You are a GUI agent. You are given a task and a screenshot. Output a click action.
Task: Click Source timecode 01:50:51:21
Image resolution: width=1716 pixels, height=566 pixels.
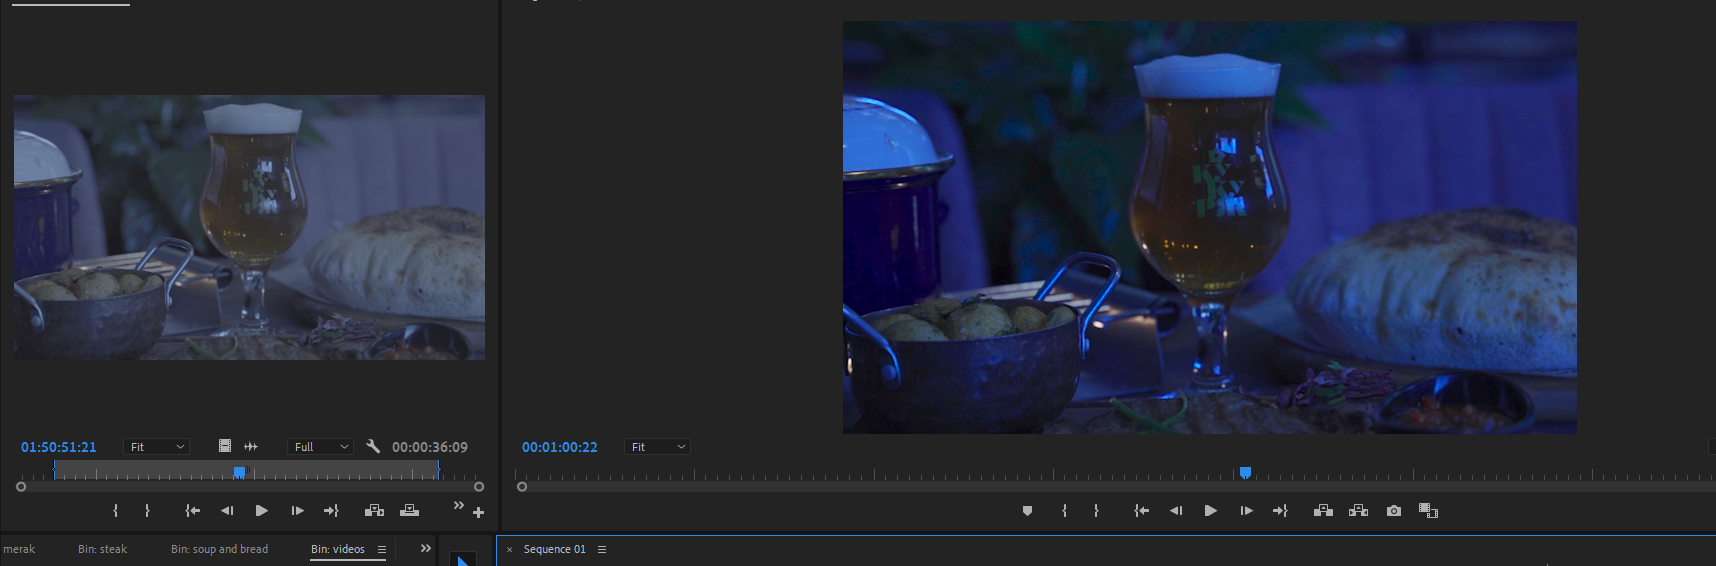click(59, 447)
